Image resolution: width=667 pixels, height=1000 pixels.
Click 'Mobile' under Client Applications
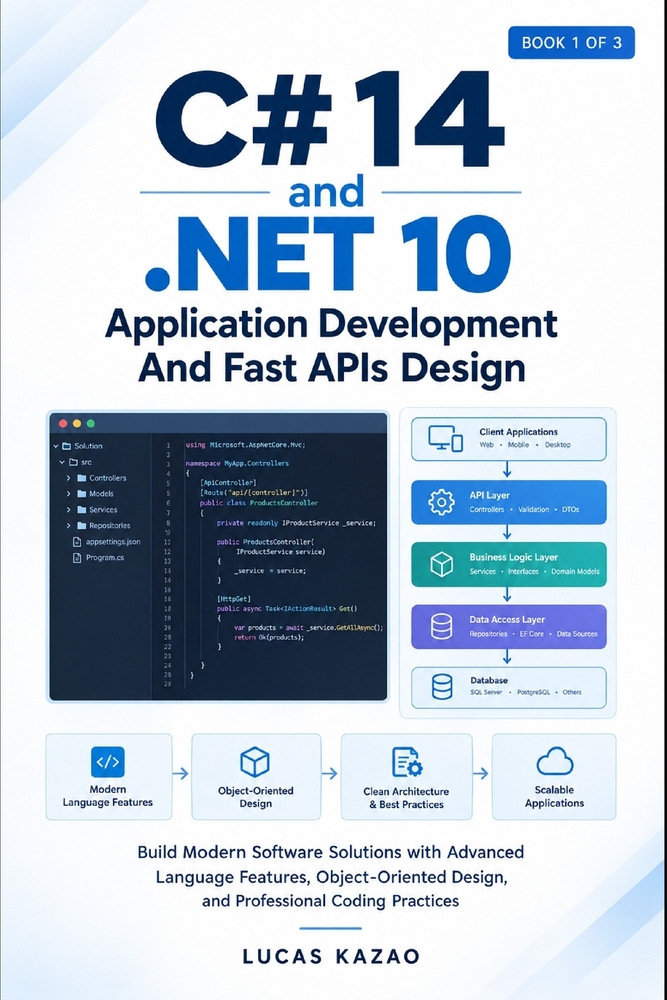(x=518, y=445)
